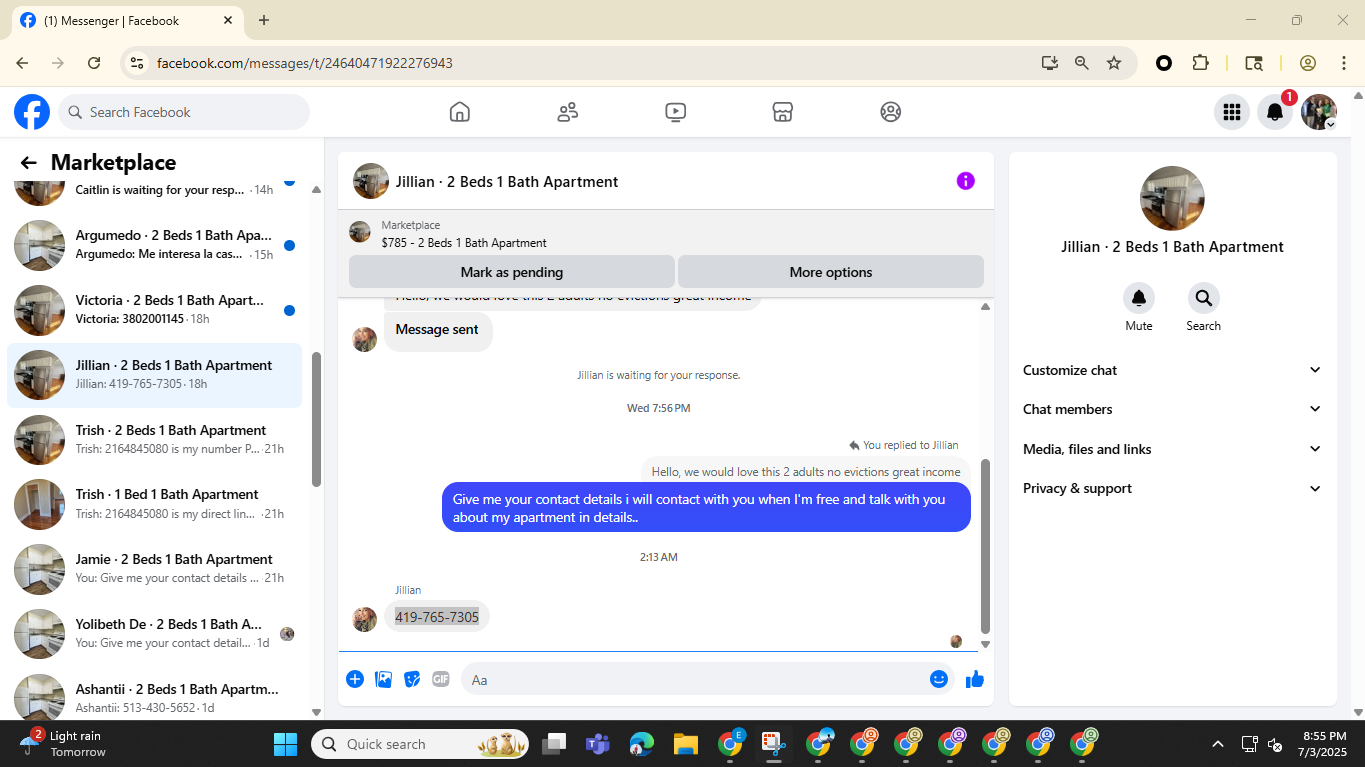Viewport: 1365px width, 767px height.
Task: Open the Watch video icon
Action: tap(676, 112)
